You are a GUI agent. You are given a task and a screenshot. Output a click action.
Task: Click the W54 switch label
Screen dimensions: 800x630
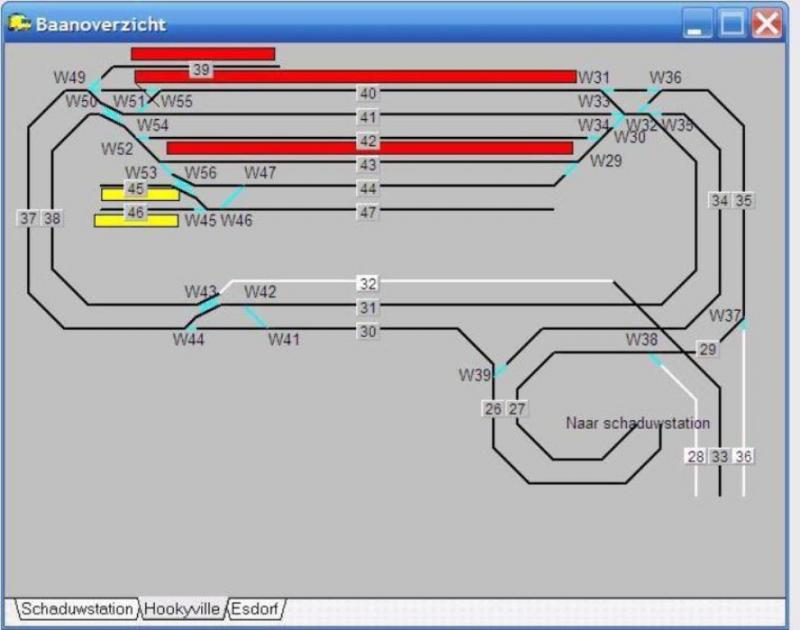[x=153, y=125]
